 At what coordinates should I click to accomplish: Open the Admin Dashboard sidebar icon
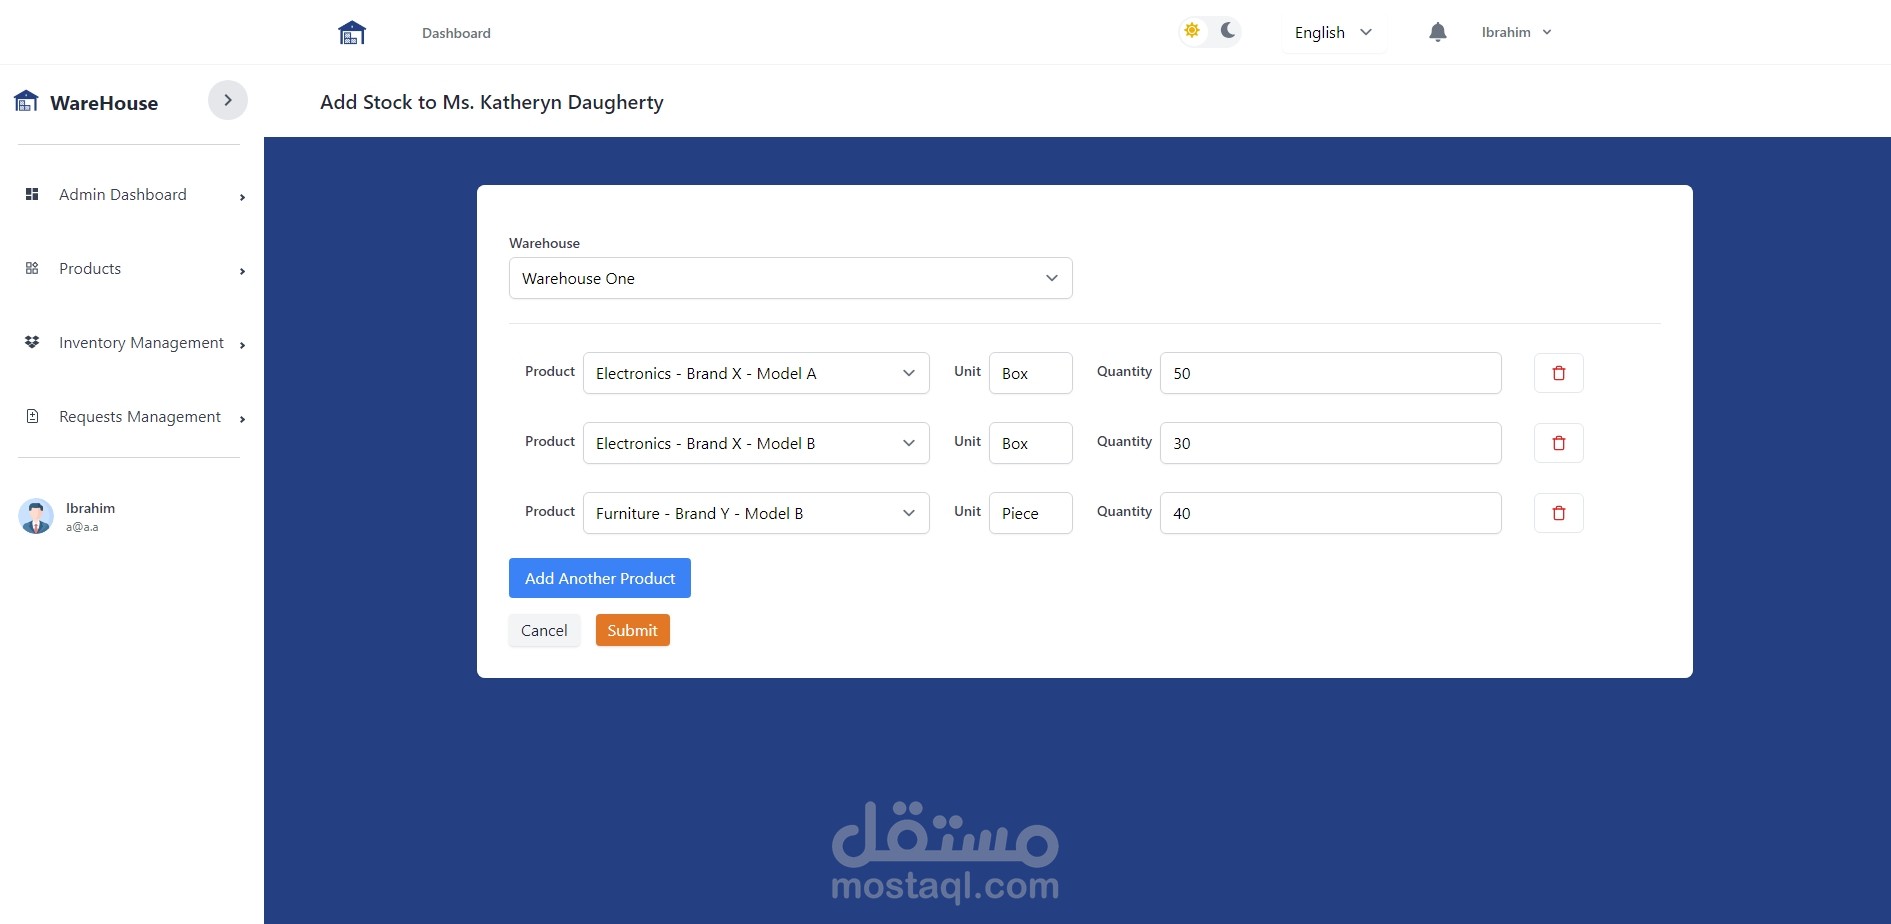31,194
